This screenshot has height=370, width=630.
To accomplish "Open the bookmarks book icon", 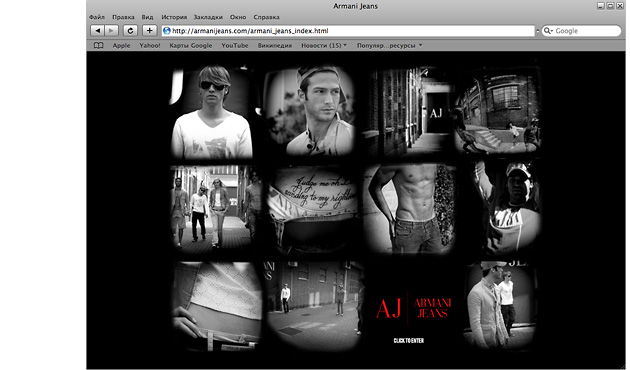I will tap(98, 45).
